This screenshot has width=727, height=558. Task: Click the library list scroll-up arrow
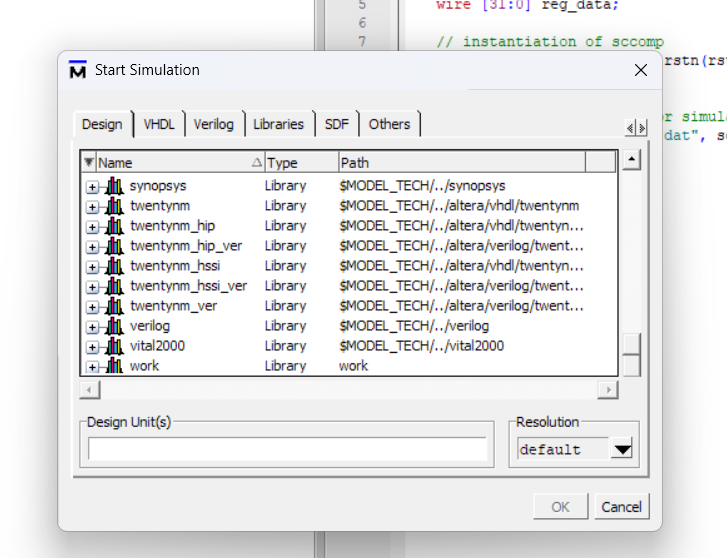631,160
